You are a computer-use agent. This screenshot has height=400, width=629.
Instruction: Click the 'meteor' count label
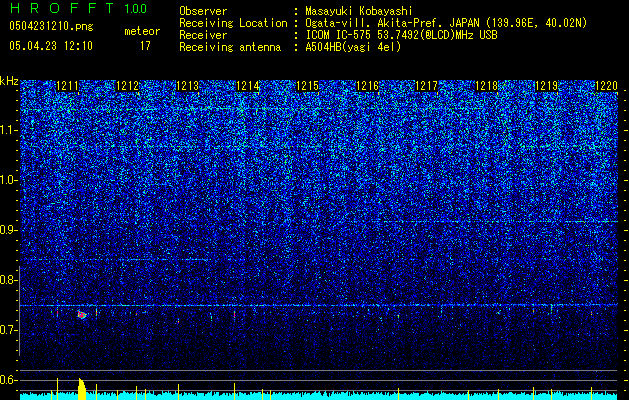pos(142,31)
